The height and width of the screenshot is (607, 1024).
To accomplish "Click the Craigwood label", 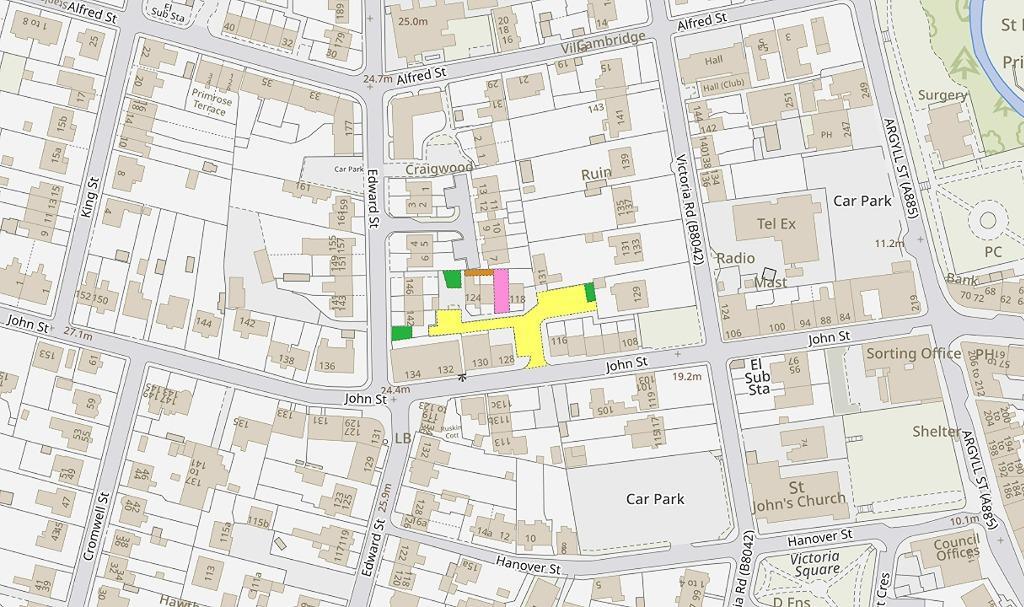I will click(439, 169).
